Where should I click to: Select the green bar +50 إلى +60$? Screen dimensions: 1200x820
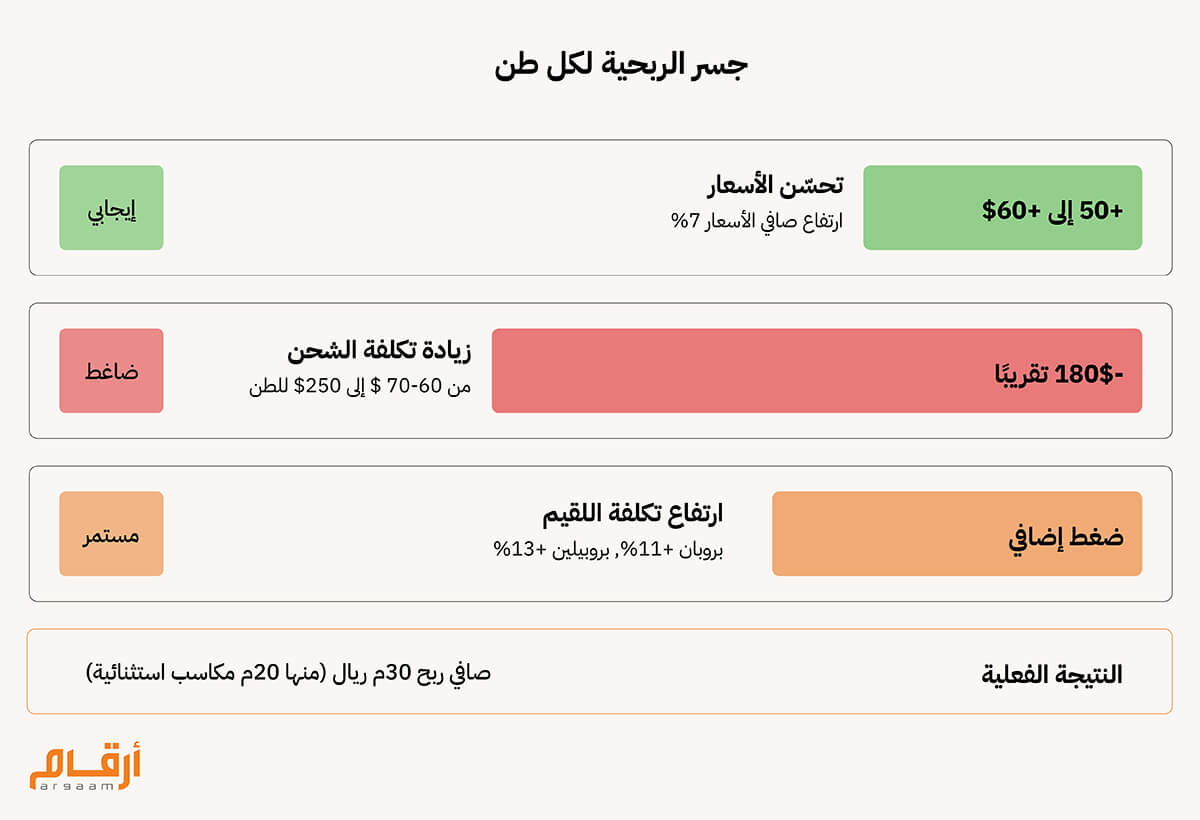coord(1002,208)
